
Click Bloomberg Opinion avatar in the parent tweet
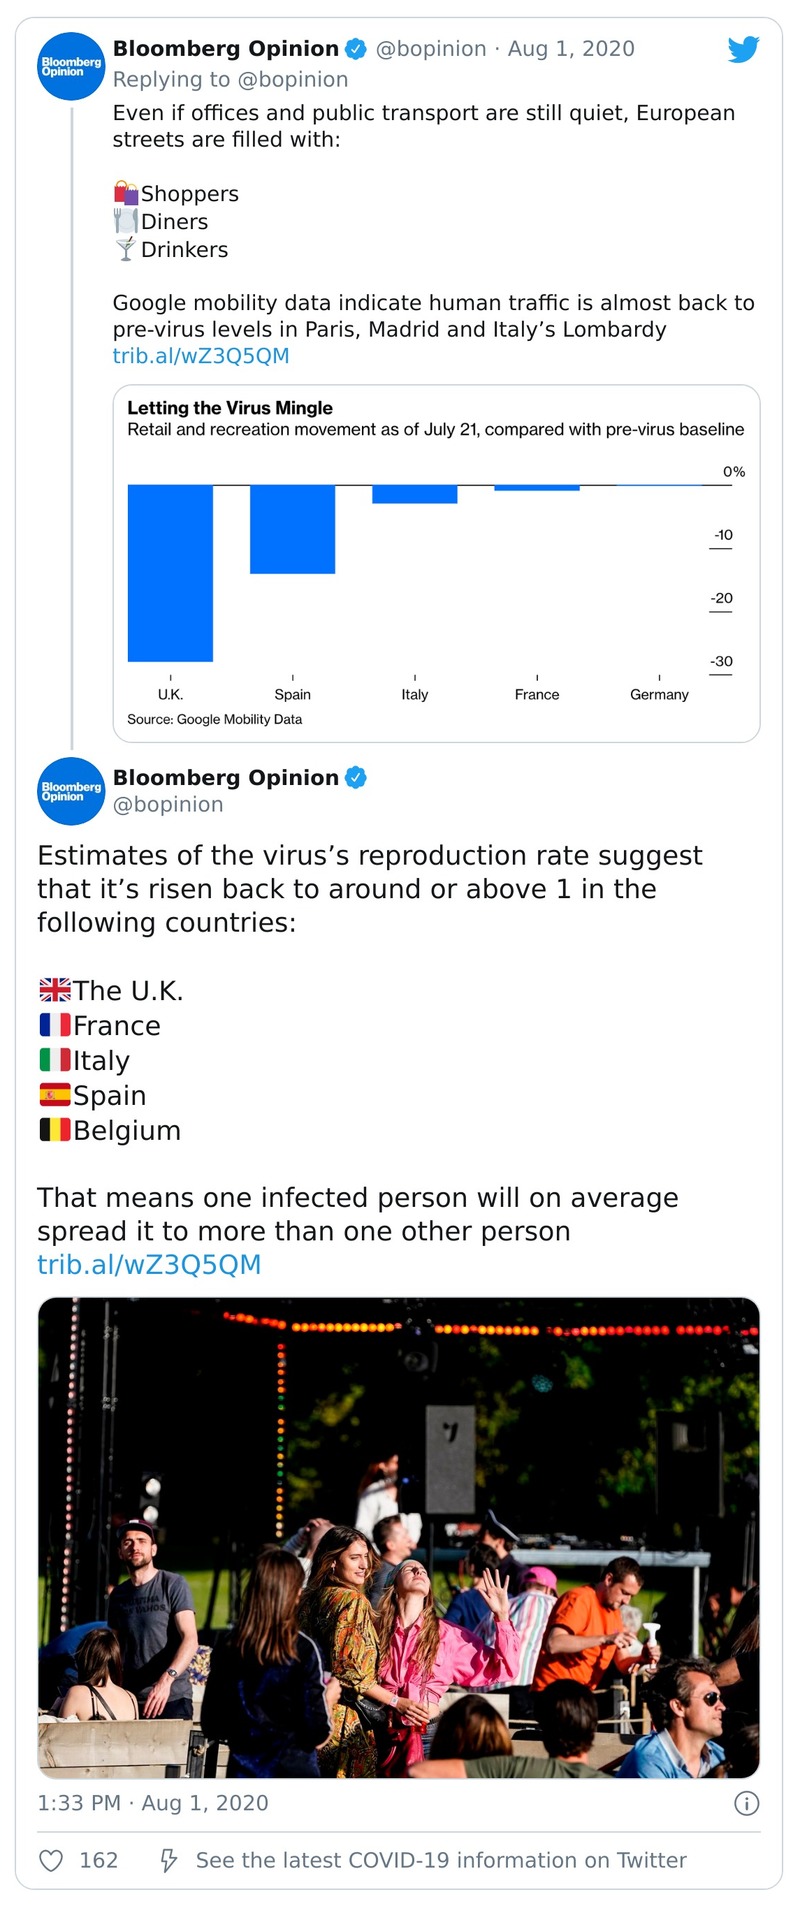[x=71, y=67]
